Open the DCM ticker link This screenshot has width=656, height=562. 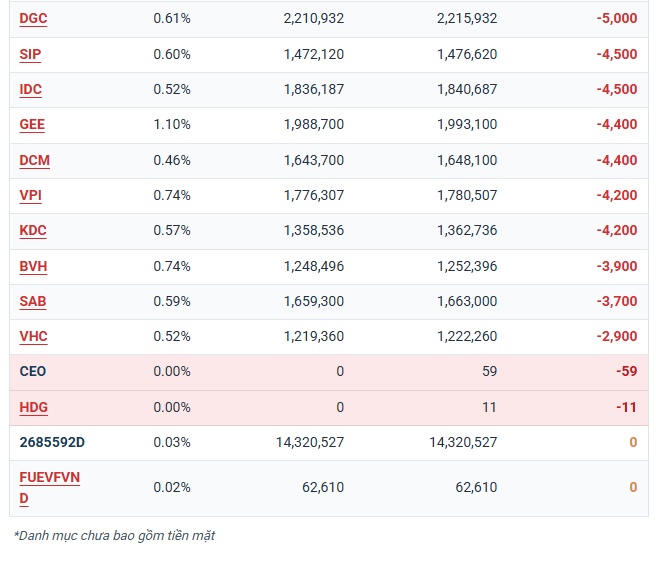tap(34, 160)
